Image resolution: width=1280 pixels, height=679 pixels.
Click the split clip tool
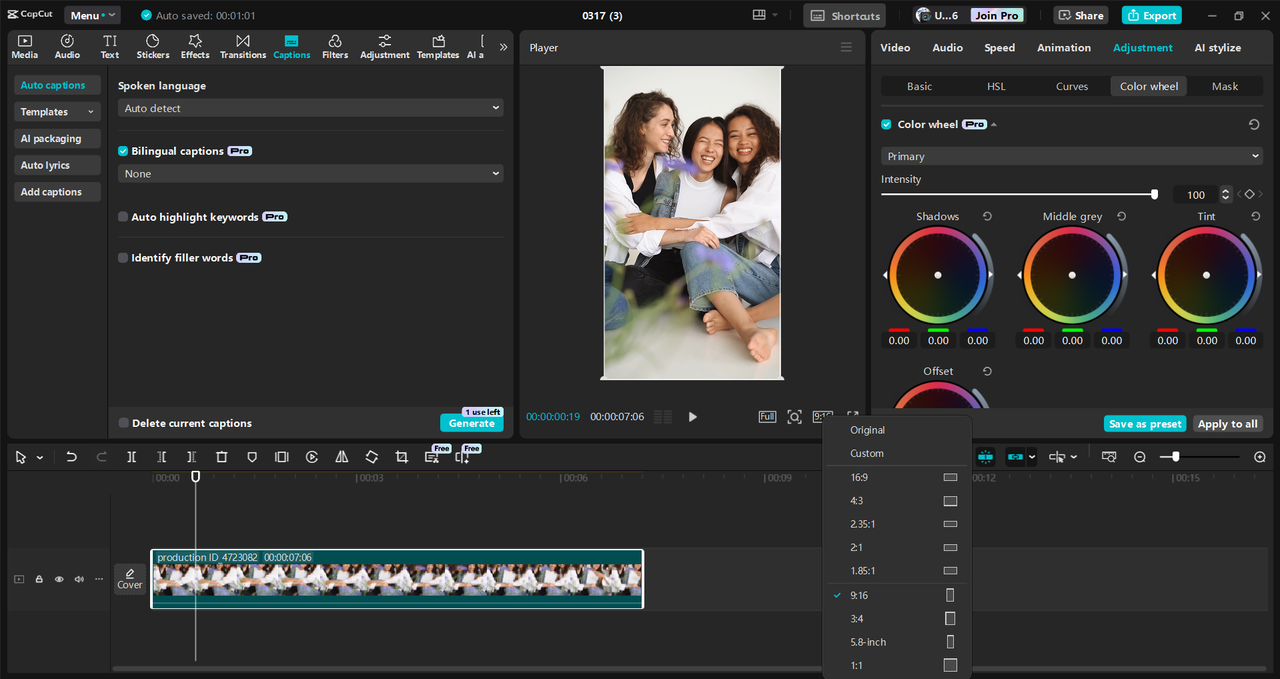131,457
